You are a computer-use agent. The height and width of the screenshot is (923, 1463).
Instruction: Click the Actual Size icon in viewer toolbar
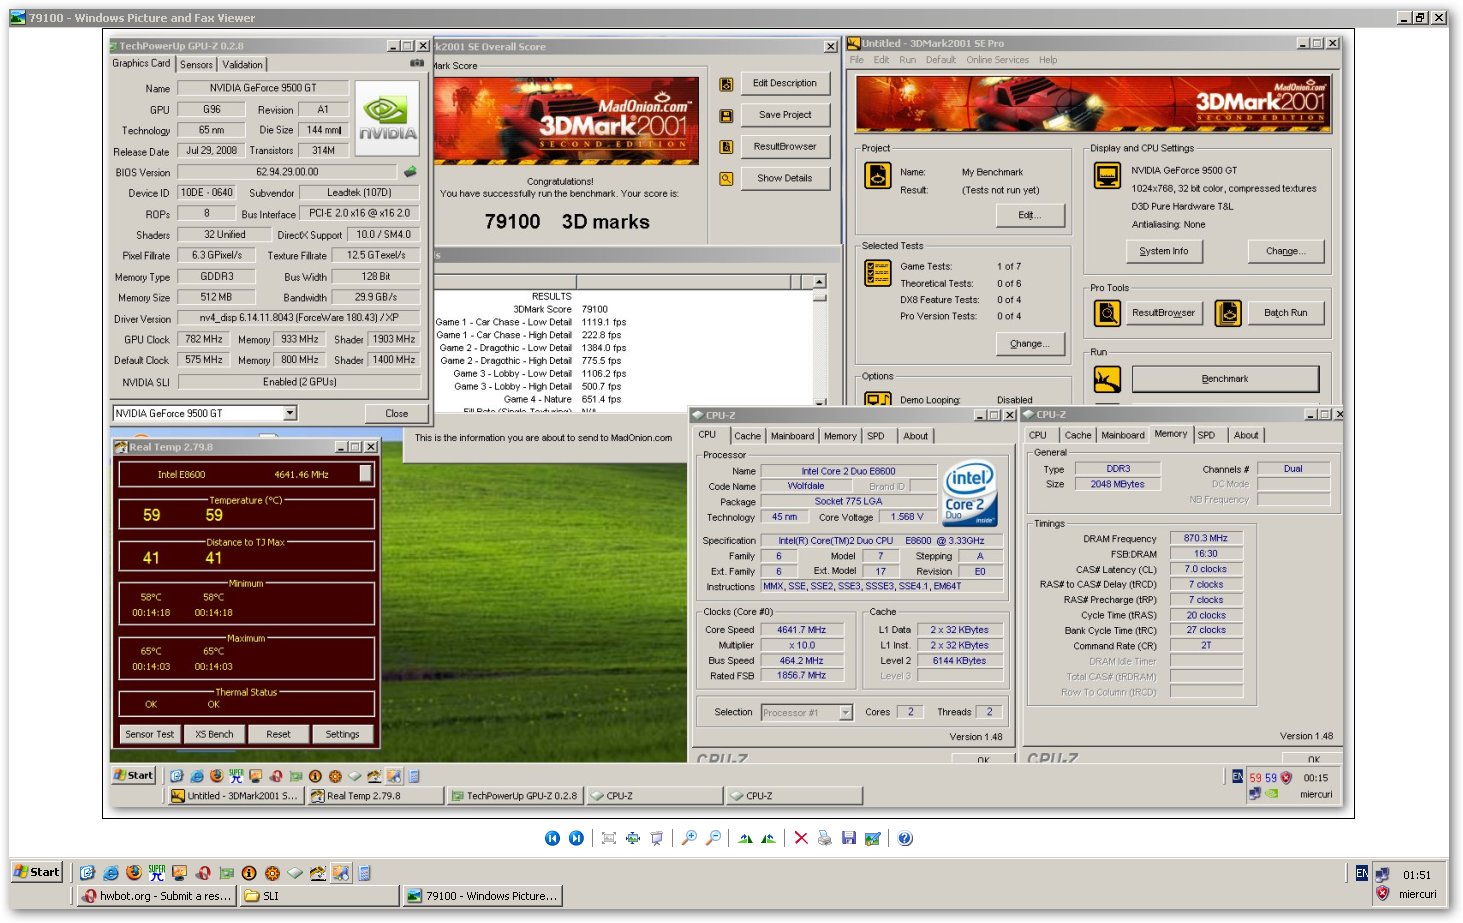(x=633, y=838)
